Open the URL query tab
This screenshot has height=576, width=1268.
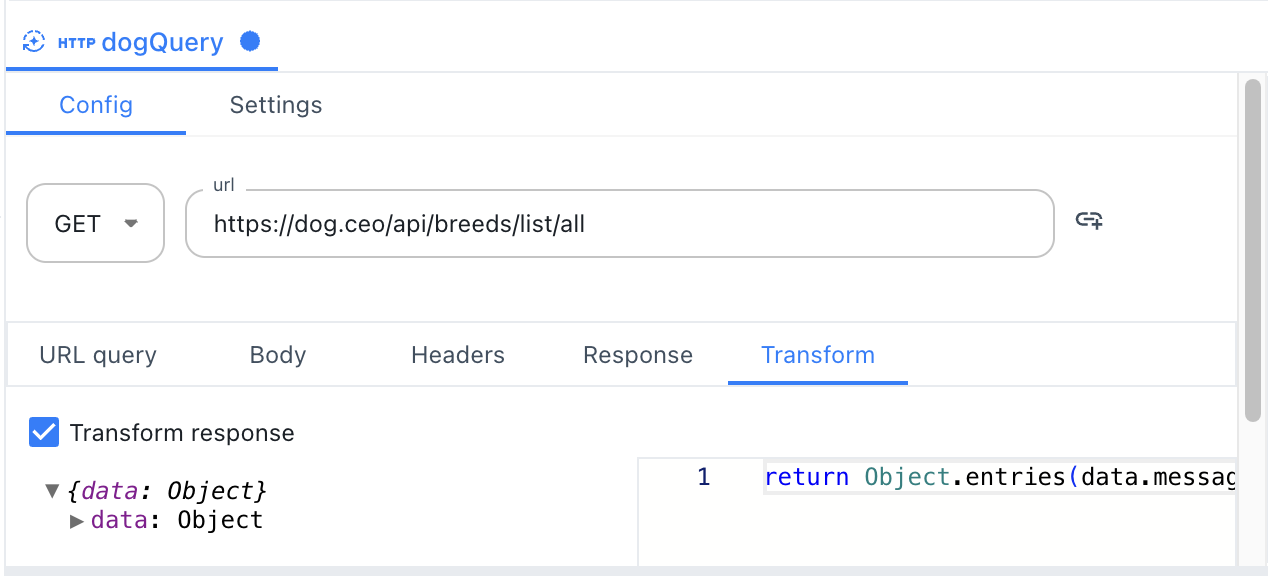tap(98, 355)
